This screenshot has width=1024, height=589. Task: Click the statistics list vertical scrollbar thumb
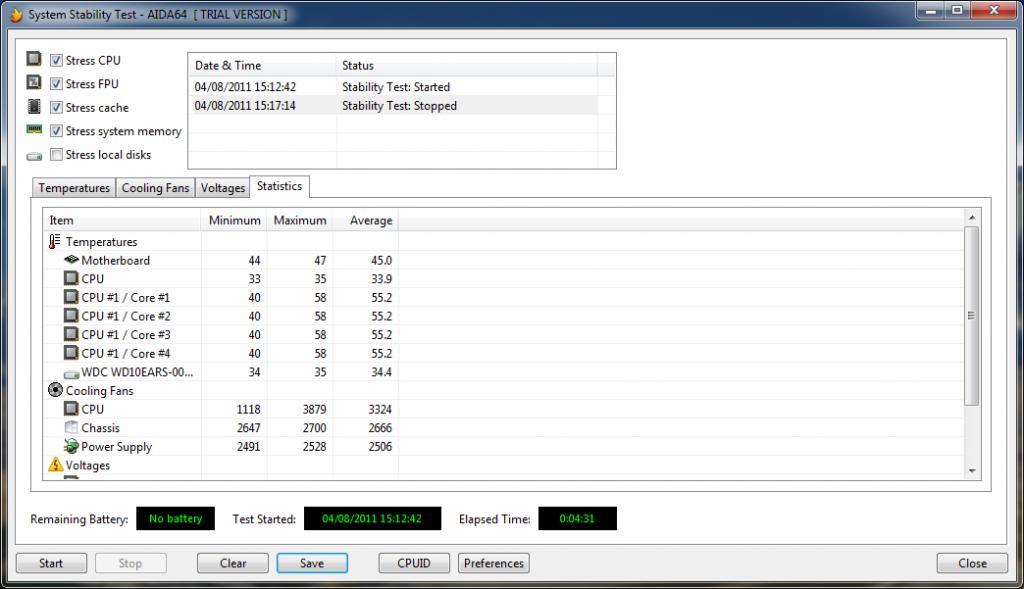(972, 316)
